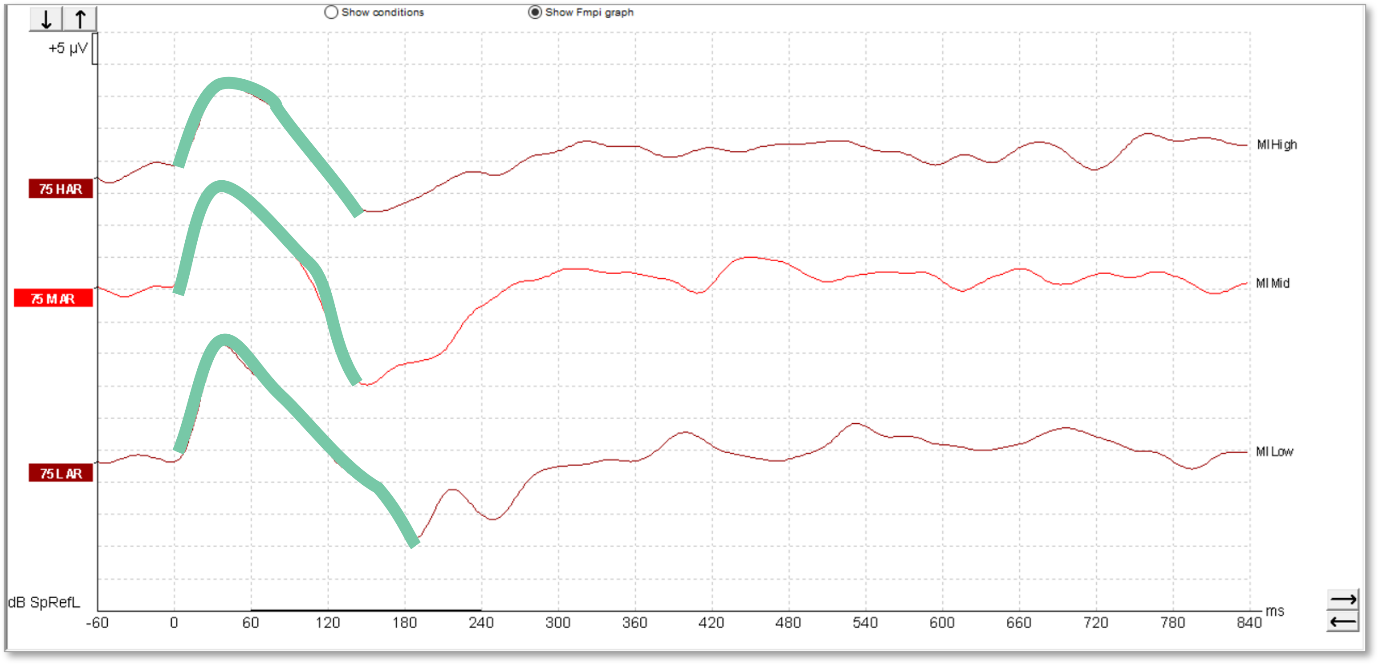Image resolution: width=1379 pixels, height=665 pixels.
Task: Click the down arrow button at top left
Action: pyautogui.click(x=46, y=19)
